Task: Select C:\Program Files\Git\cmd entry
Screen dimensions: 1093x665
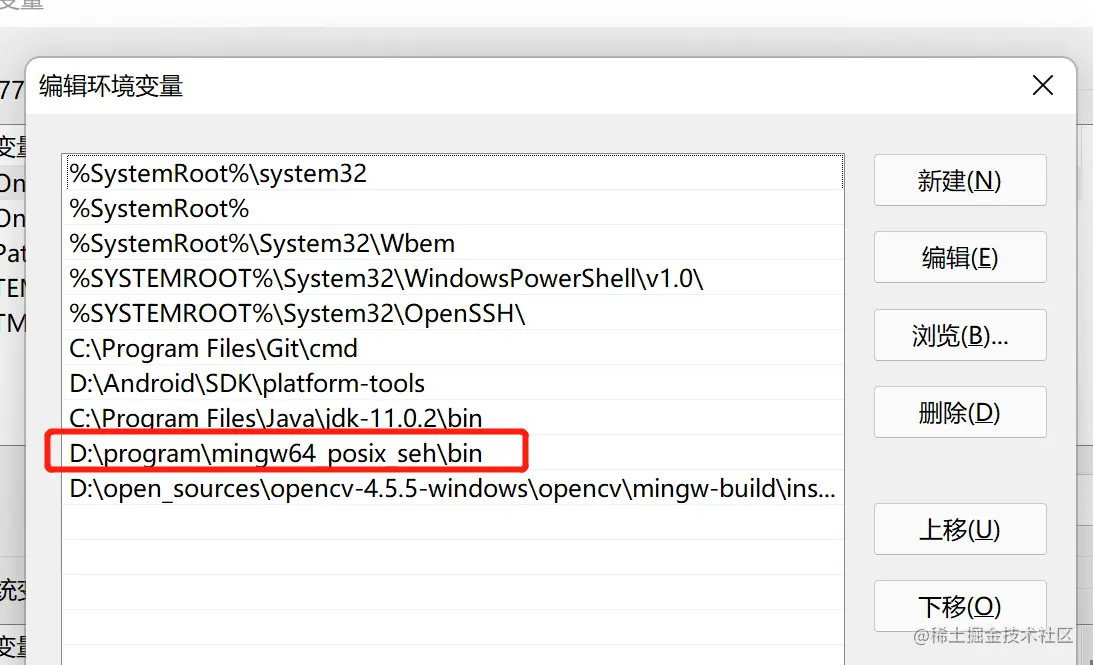Action: (x=453, y=348)
